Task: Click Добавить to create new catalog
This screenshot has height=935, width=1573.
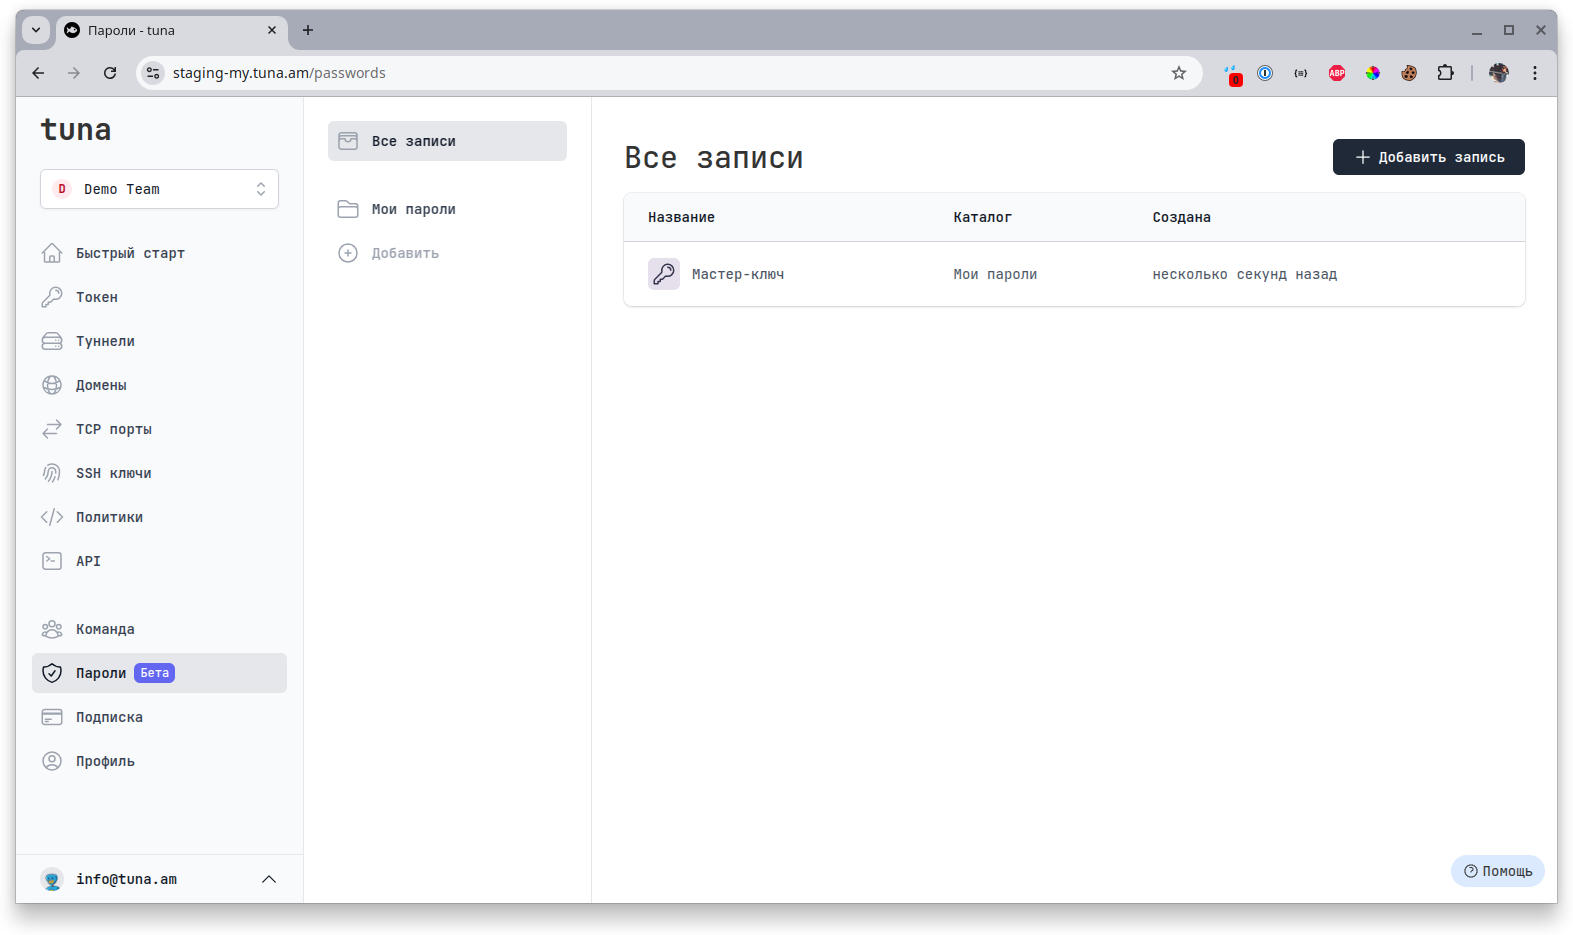Action: coord(404,253)
